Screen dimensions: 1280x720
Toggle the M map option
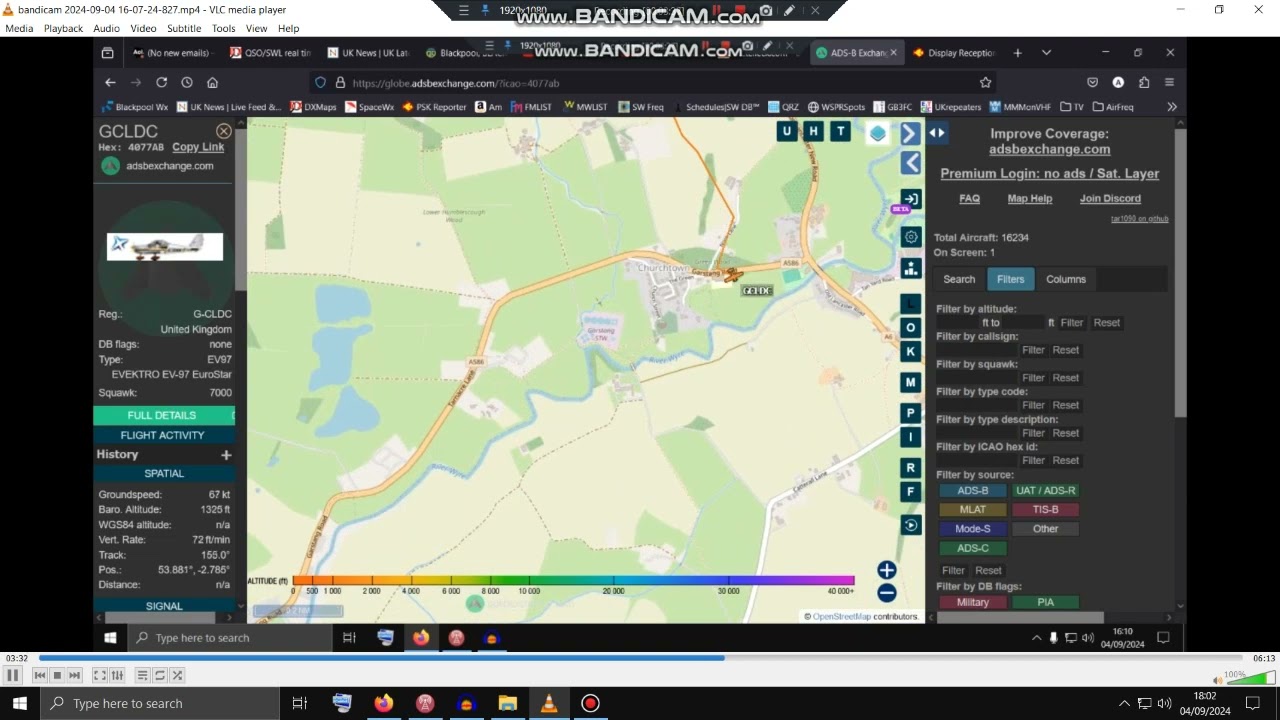click(911, 382)
